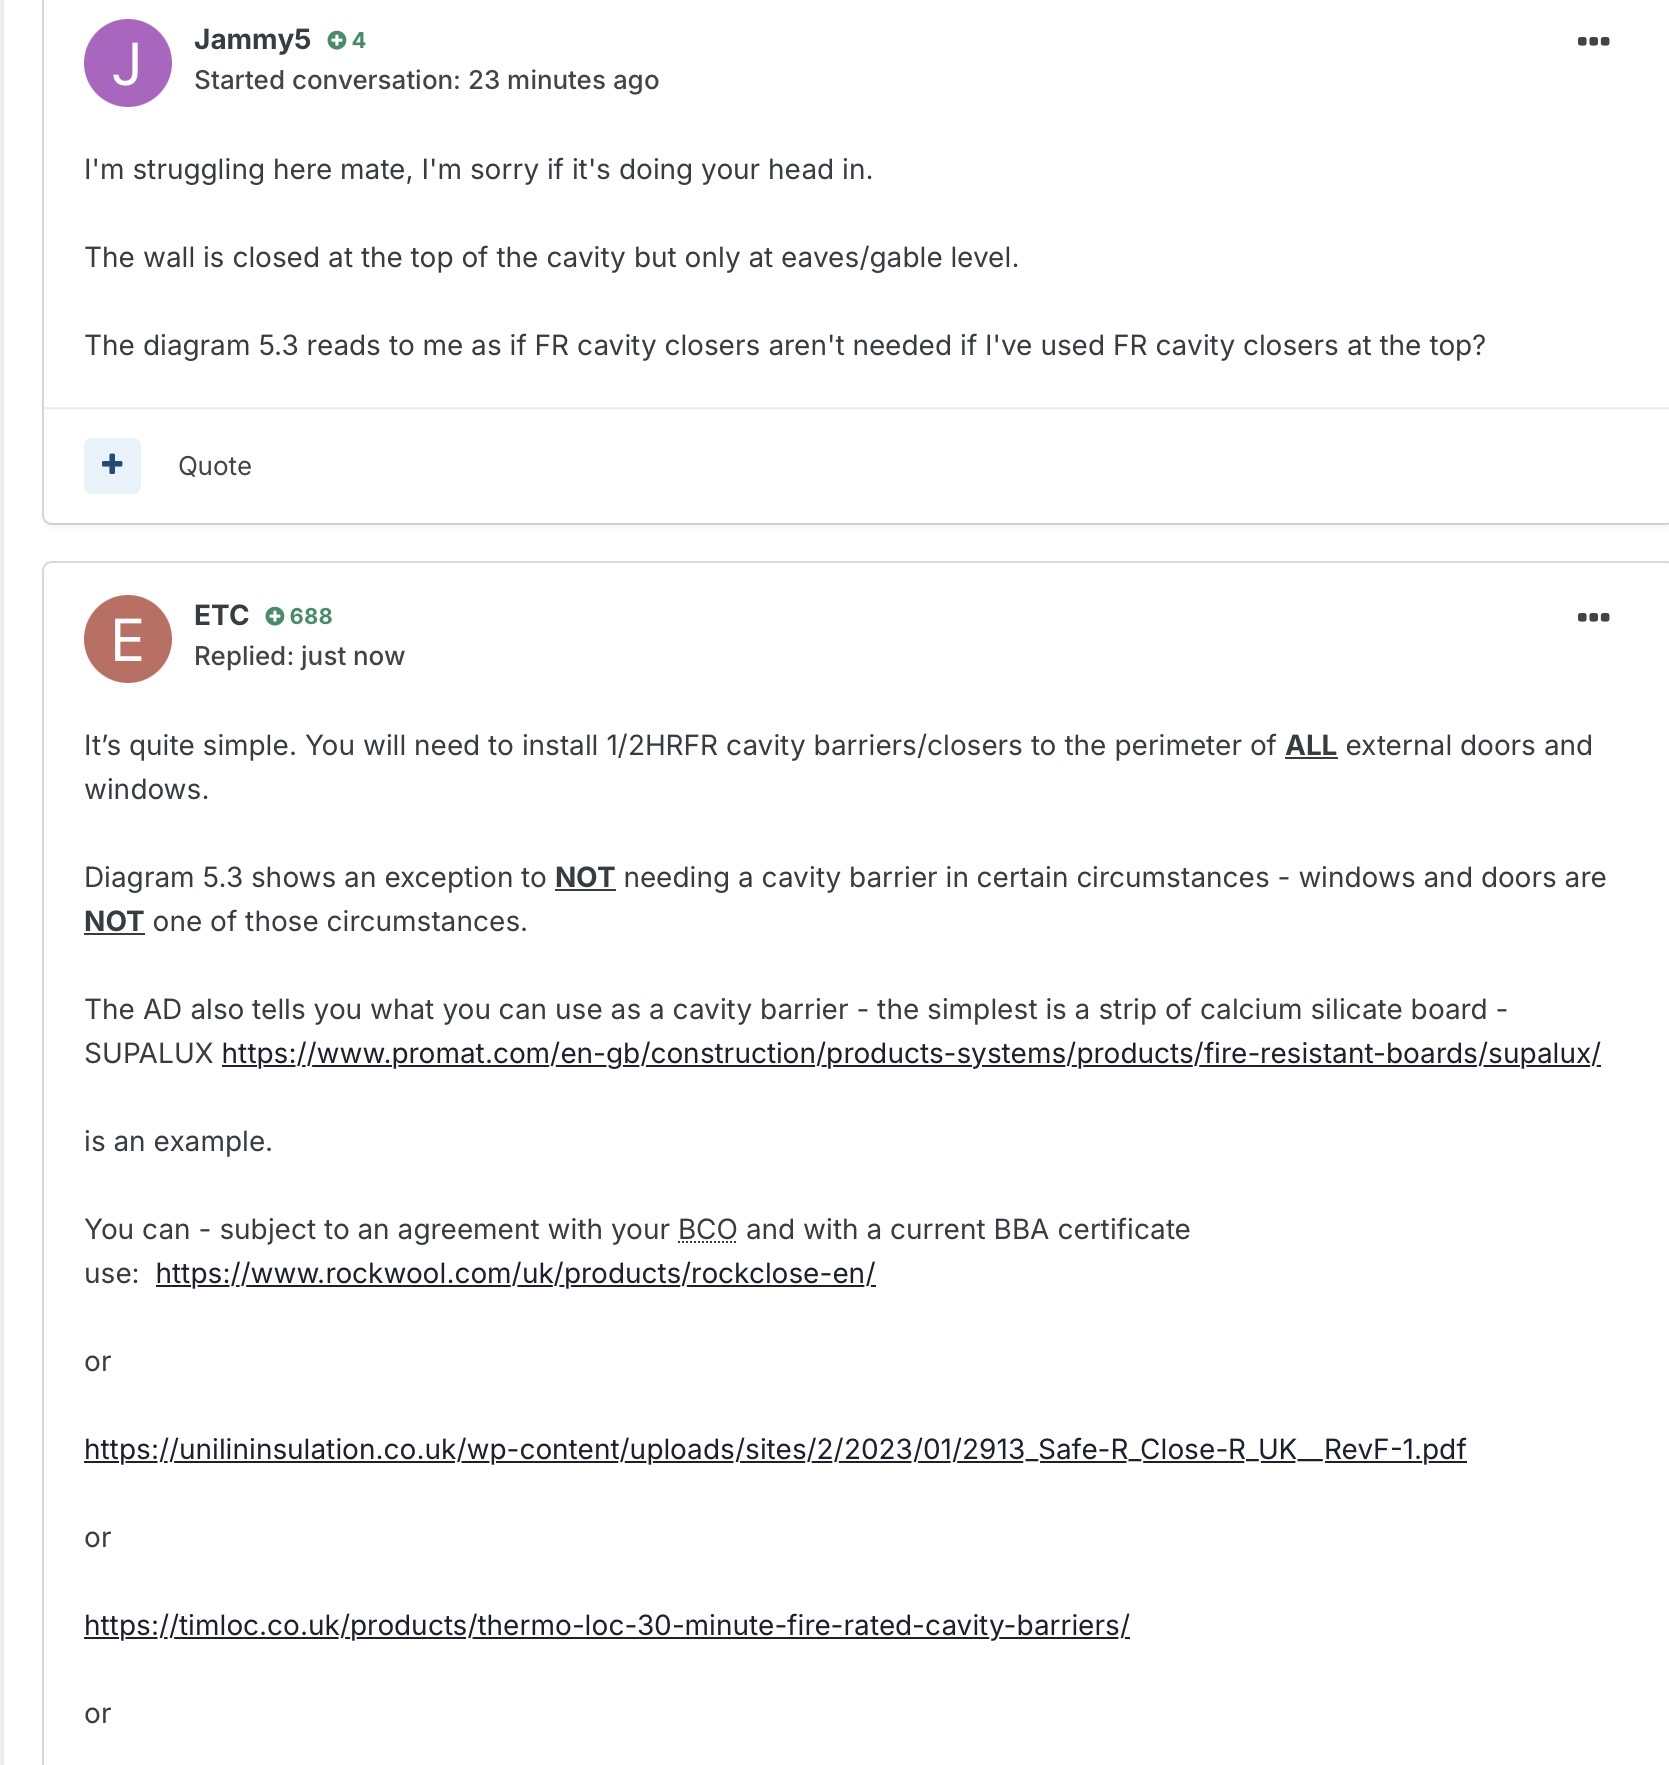This screenshot has width=1669, height=1765.
Task: Click Jammy5's purple J avatar
Action: (127, 63)
